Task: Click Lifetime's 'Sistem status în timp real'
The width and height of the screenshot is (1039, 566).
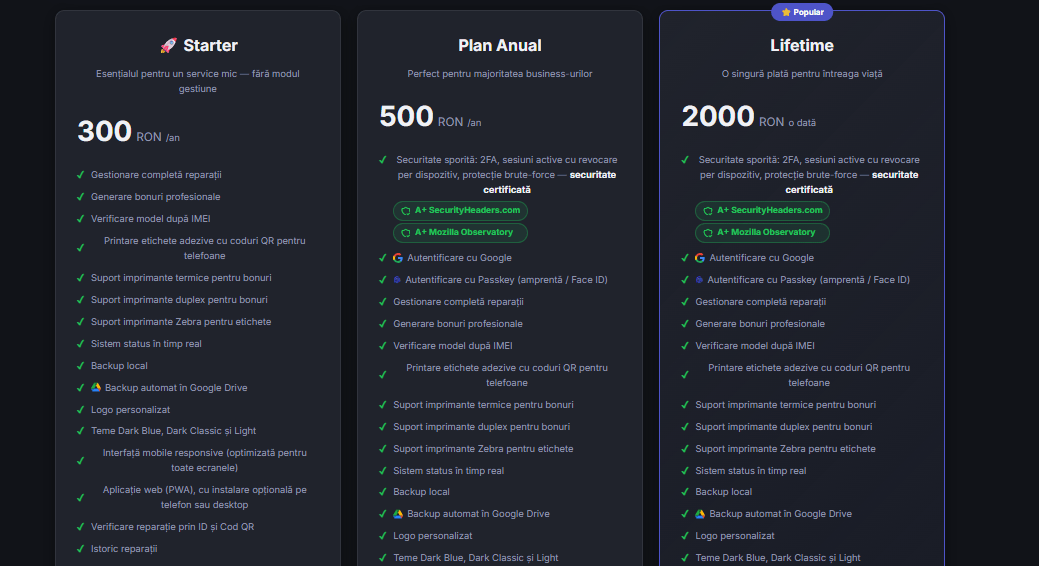Action: pos(751,471)
